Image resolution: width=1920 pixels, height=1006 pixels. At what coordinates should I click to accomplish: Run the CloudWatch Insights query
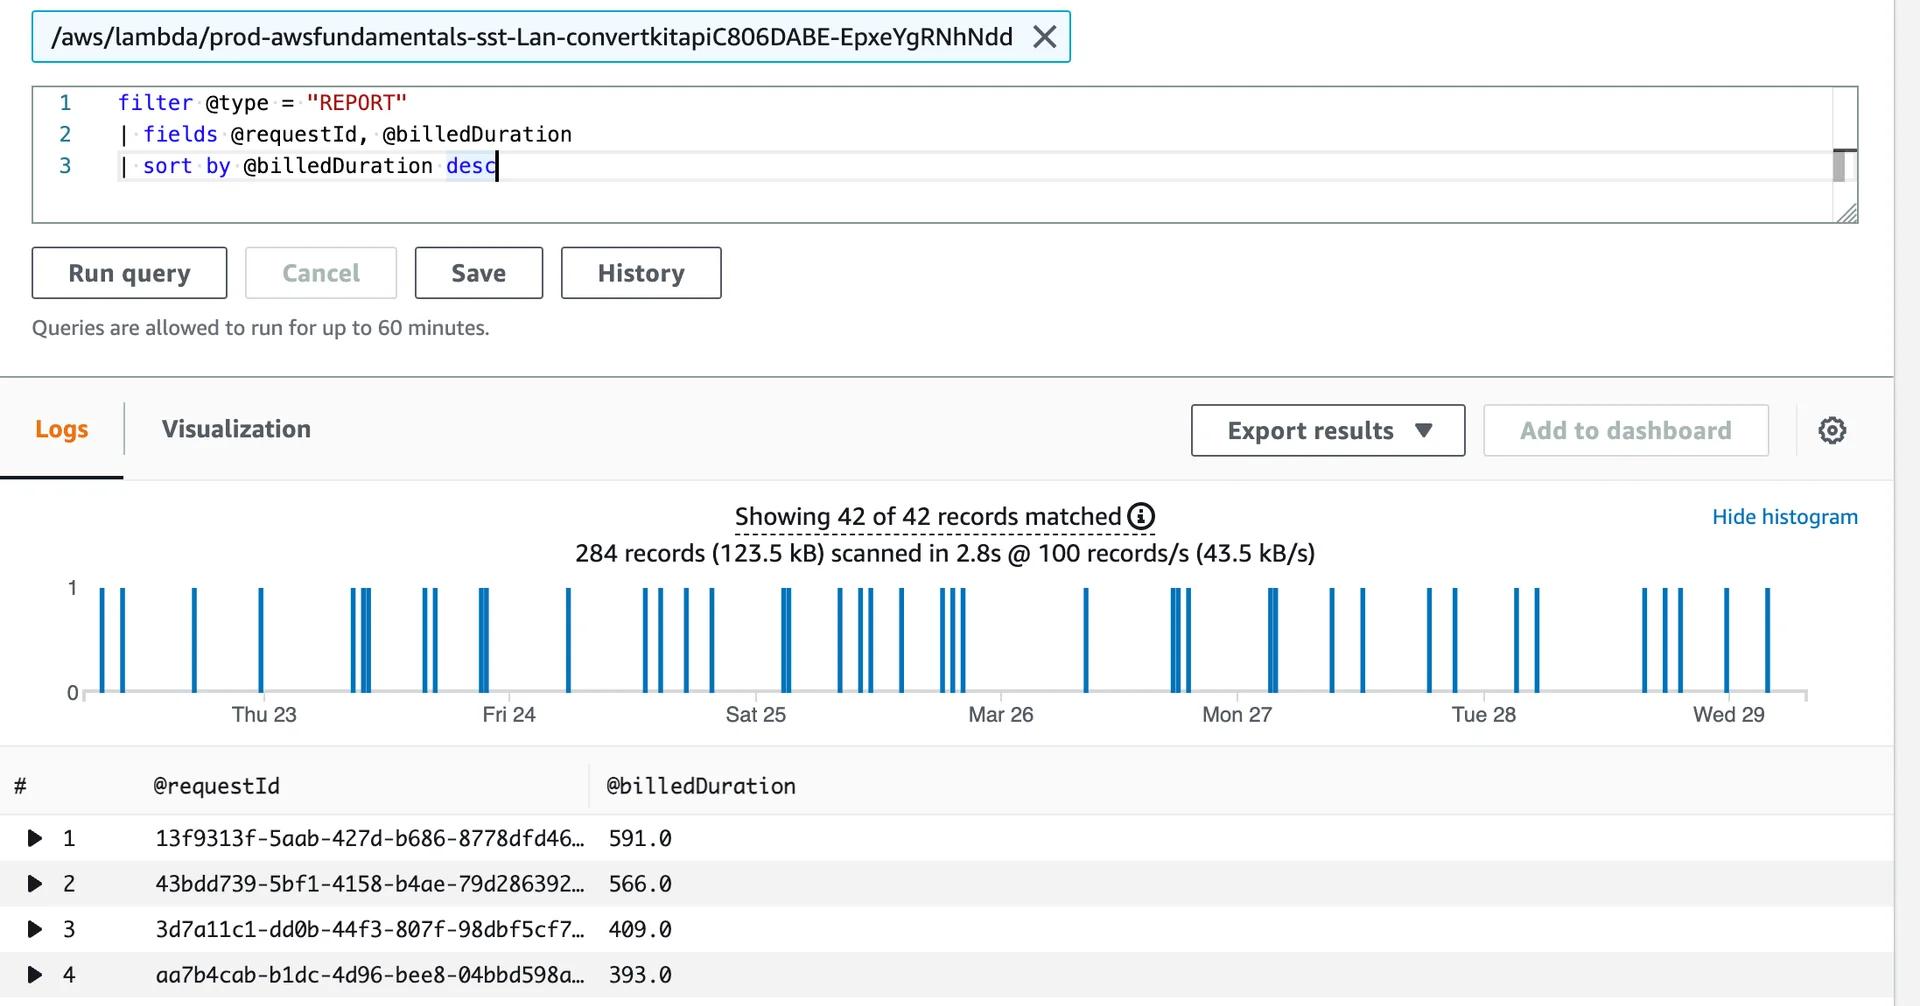click(129, 272)
